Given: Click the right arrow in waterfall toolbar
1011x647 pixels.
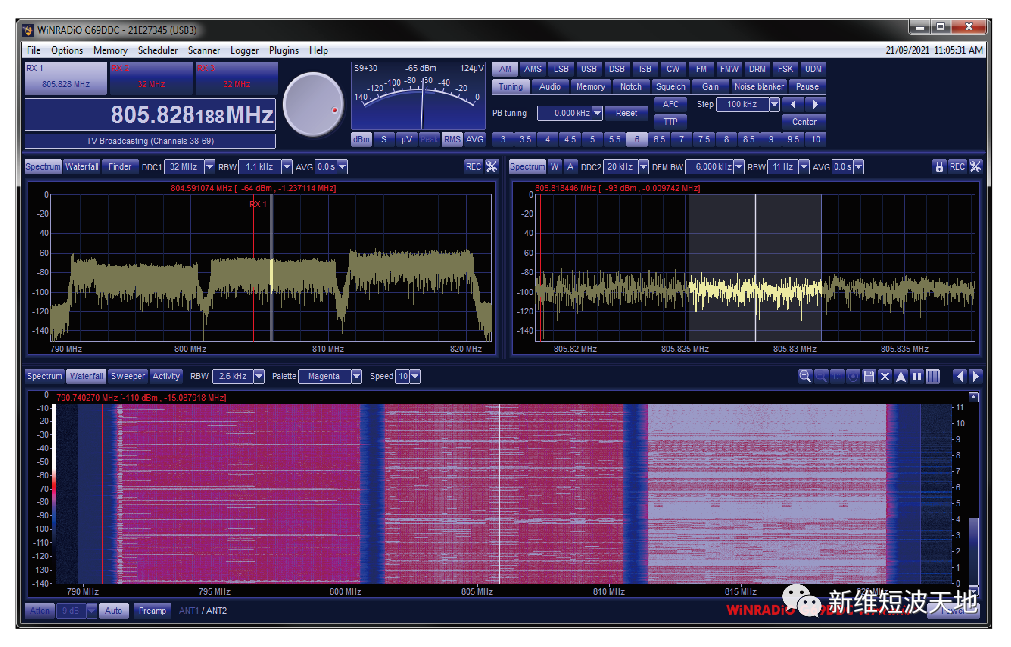Looking at the screenshot, I should pyautogui.click(x=976, y=376).
